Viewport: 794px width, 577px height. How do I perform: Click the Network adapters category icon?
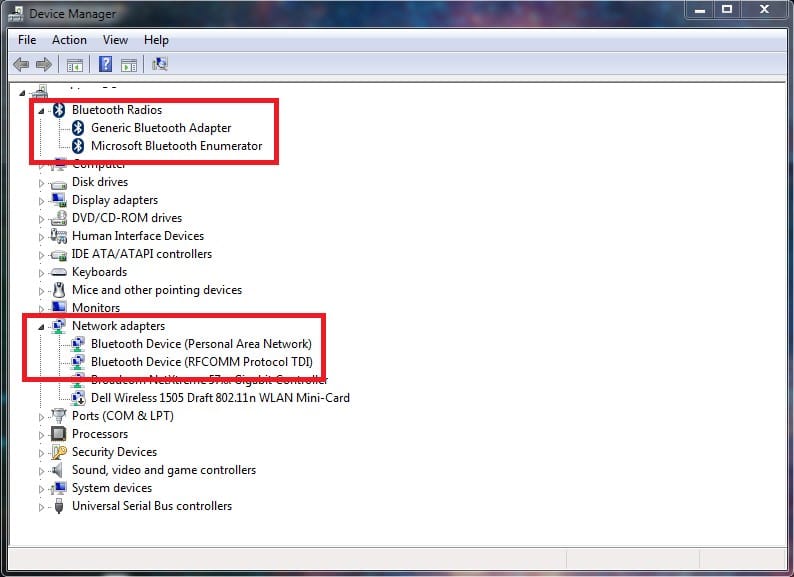[x=59, y=326]
